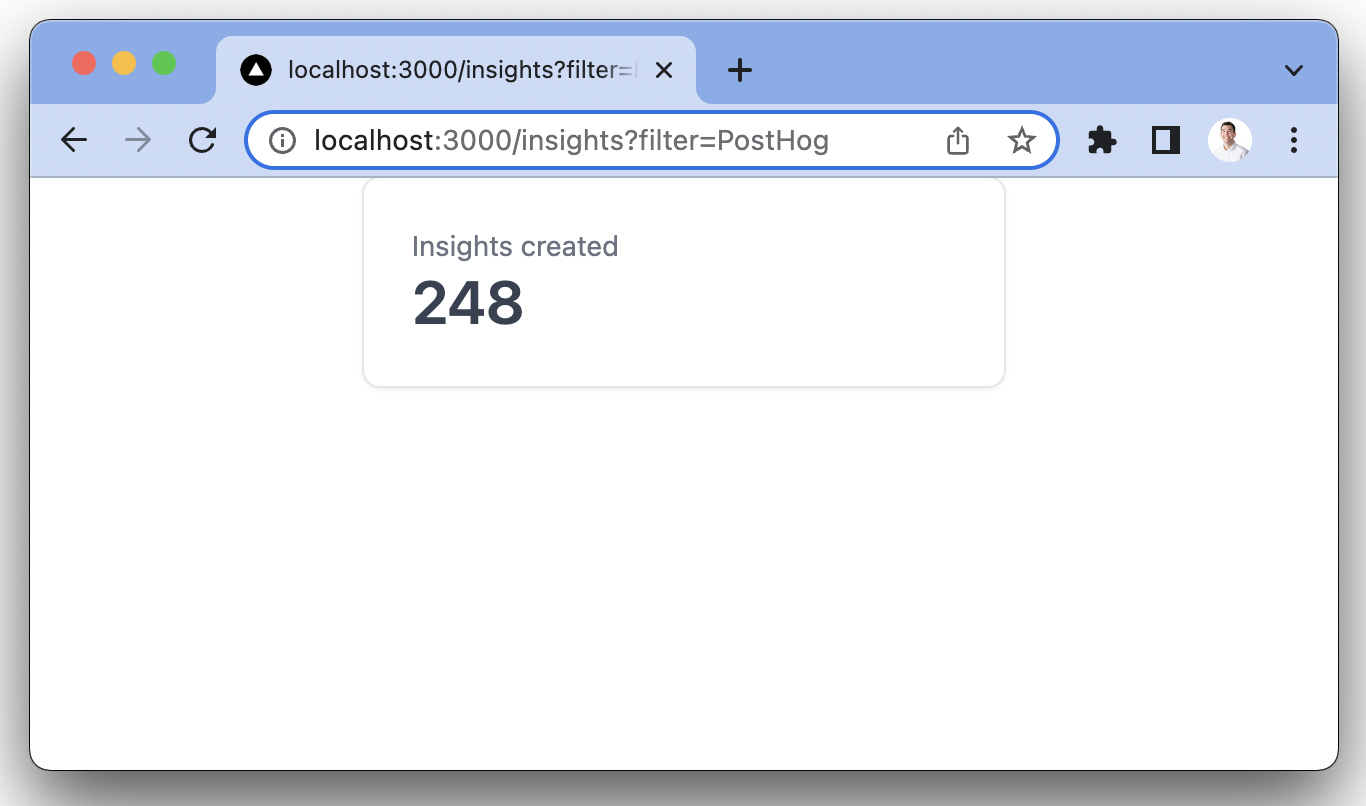
Task: Click the PostHog favicon on the browser tab
Action: [x=257, y=70]
